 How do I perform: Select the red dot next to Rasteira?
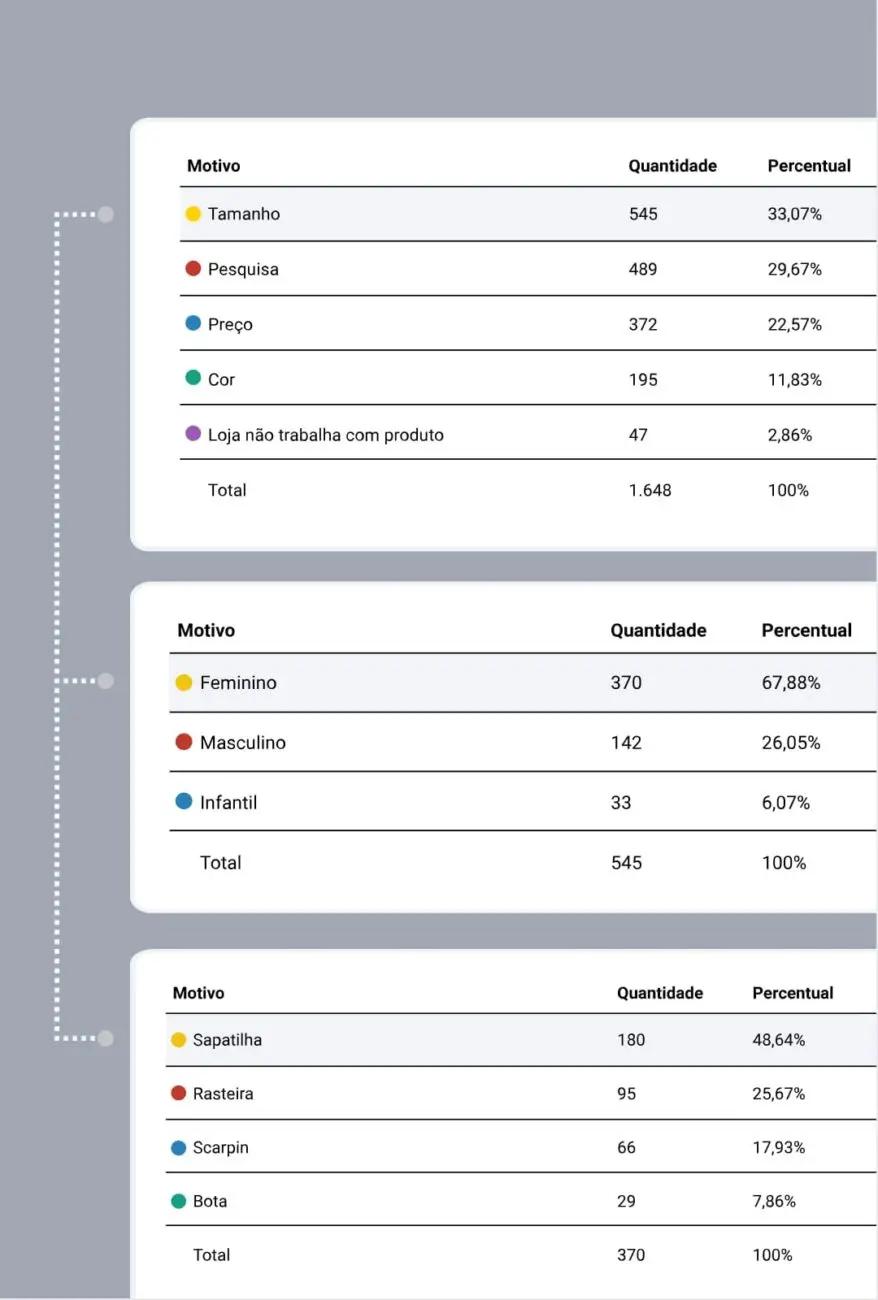(x=179, y=1093)
